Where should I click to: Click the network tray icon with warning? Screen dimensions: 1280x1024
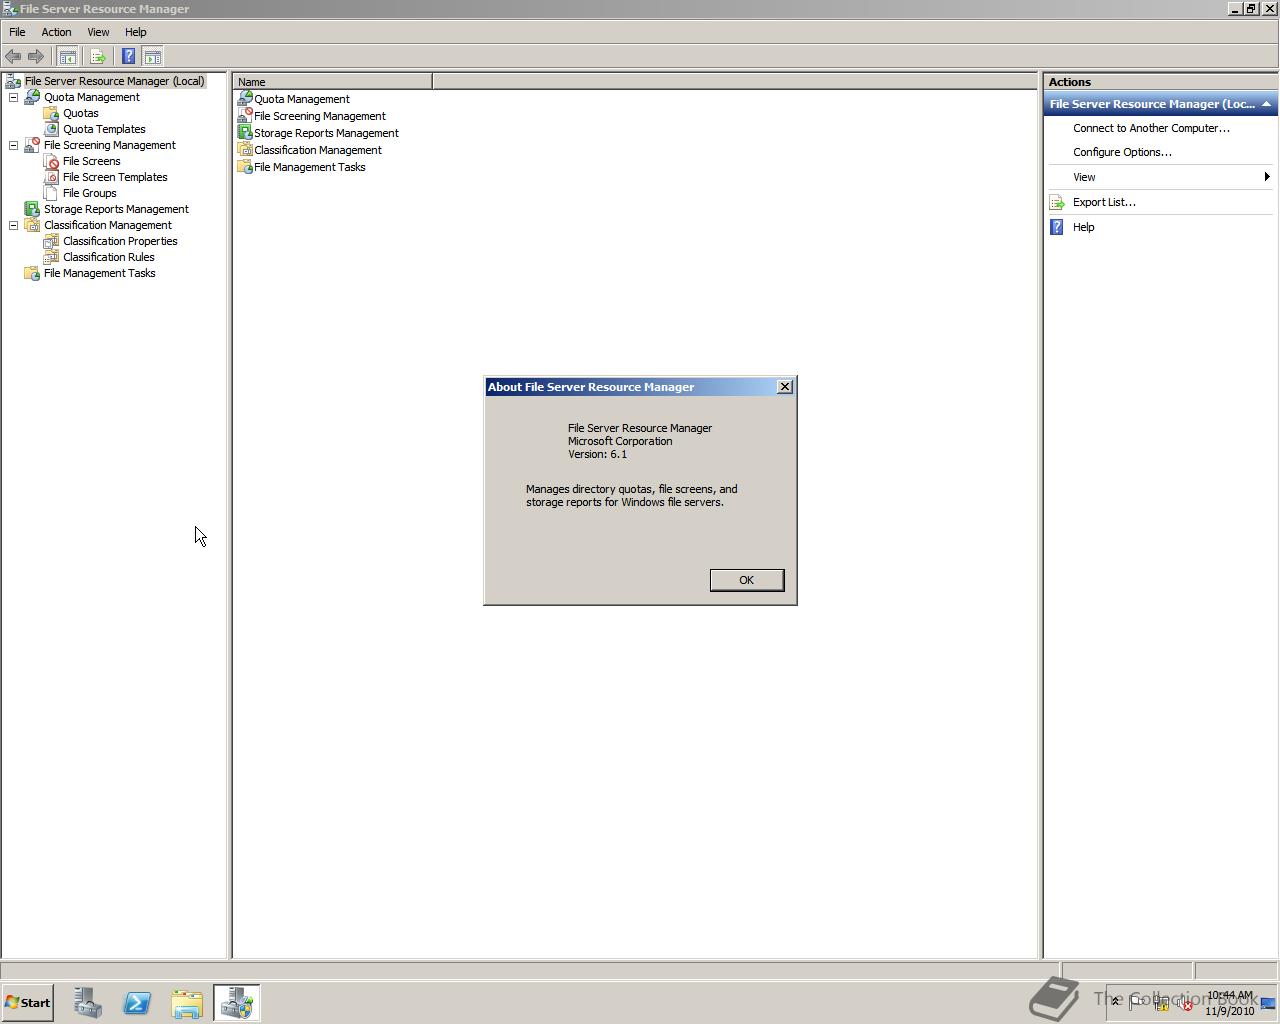(x=1162, y=1004)
